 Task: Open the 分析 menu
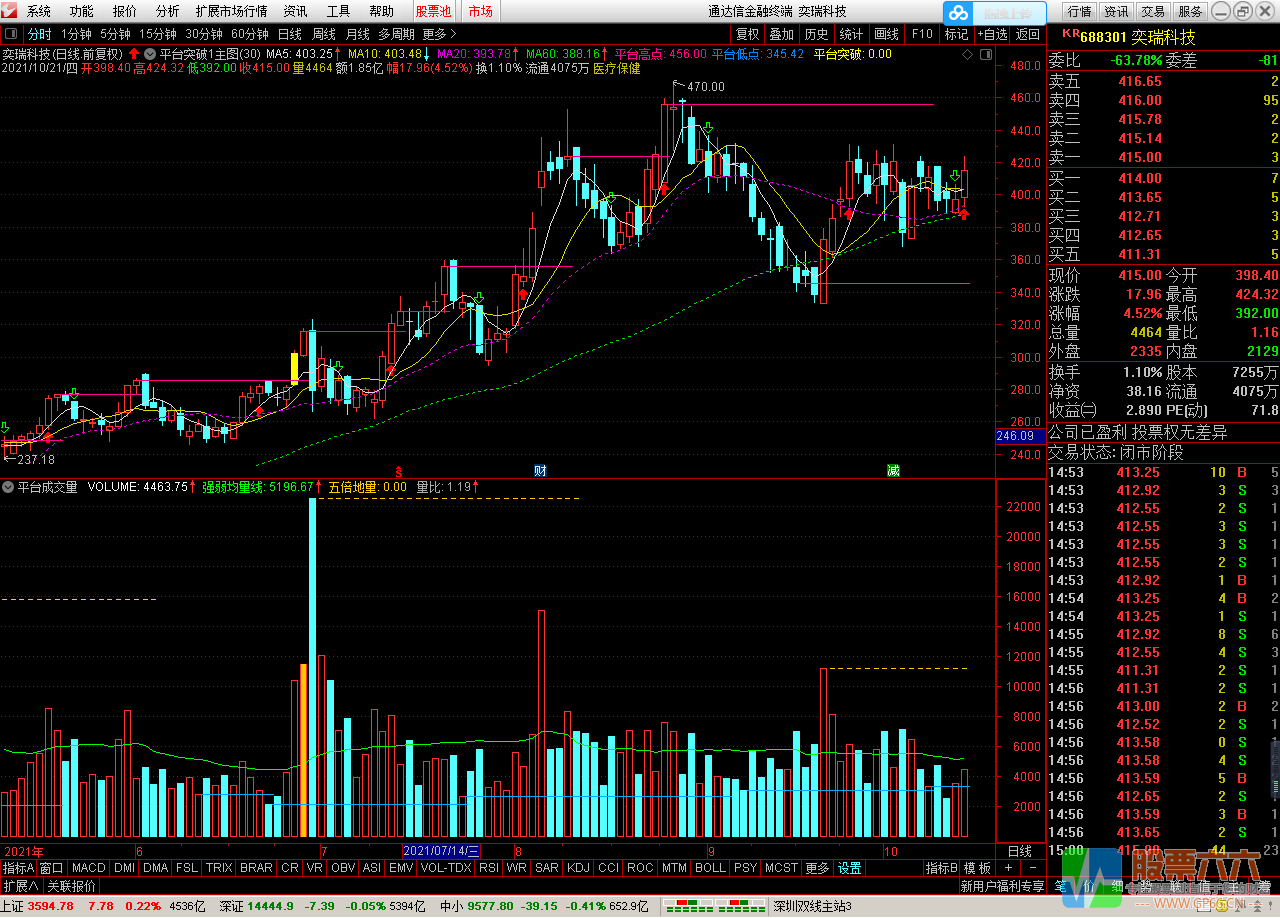pos(168,11)
